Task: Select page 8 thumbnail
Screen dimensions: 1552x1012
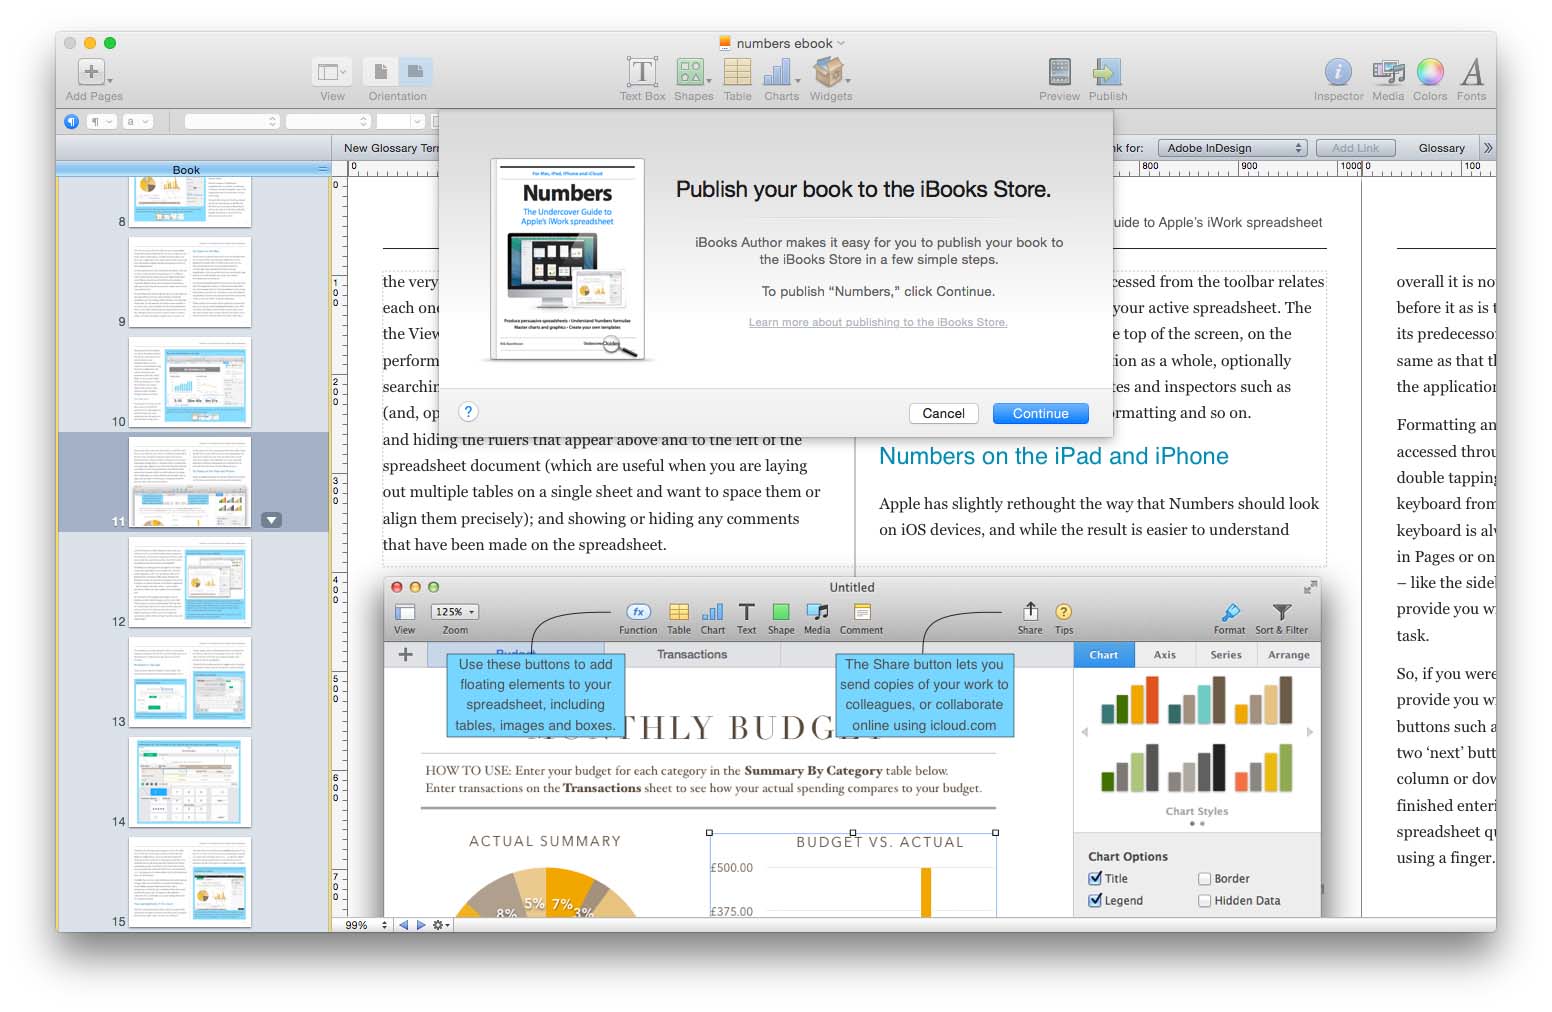Action: click(189, 201)
